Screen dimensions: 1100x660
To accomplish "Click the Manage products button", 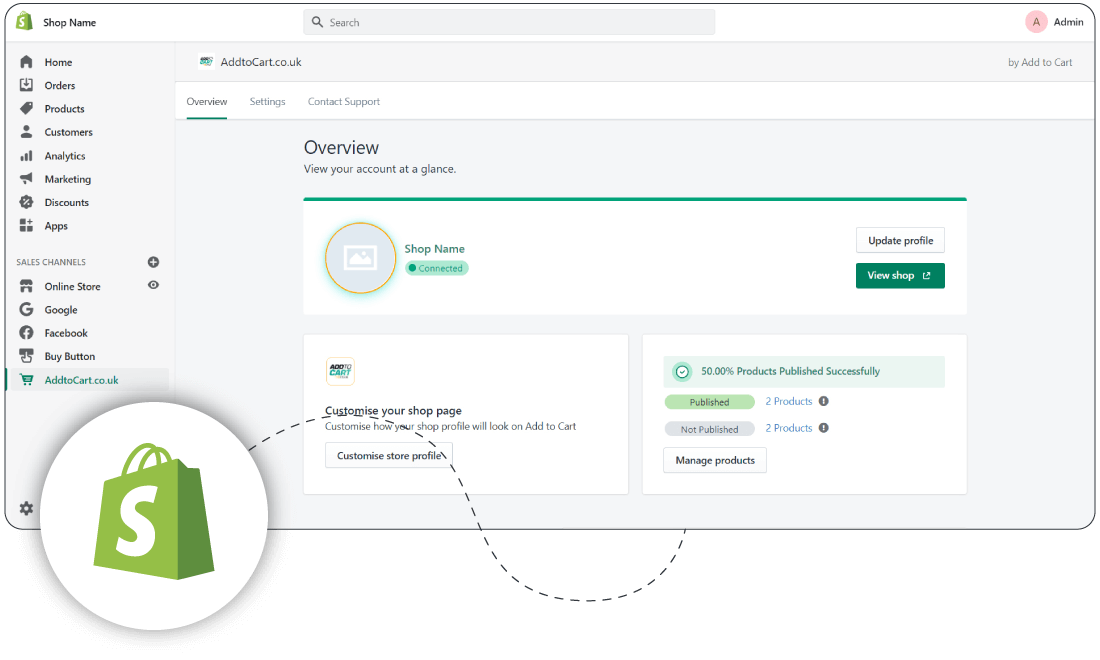I will (x=715, y=461).
